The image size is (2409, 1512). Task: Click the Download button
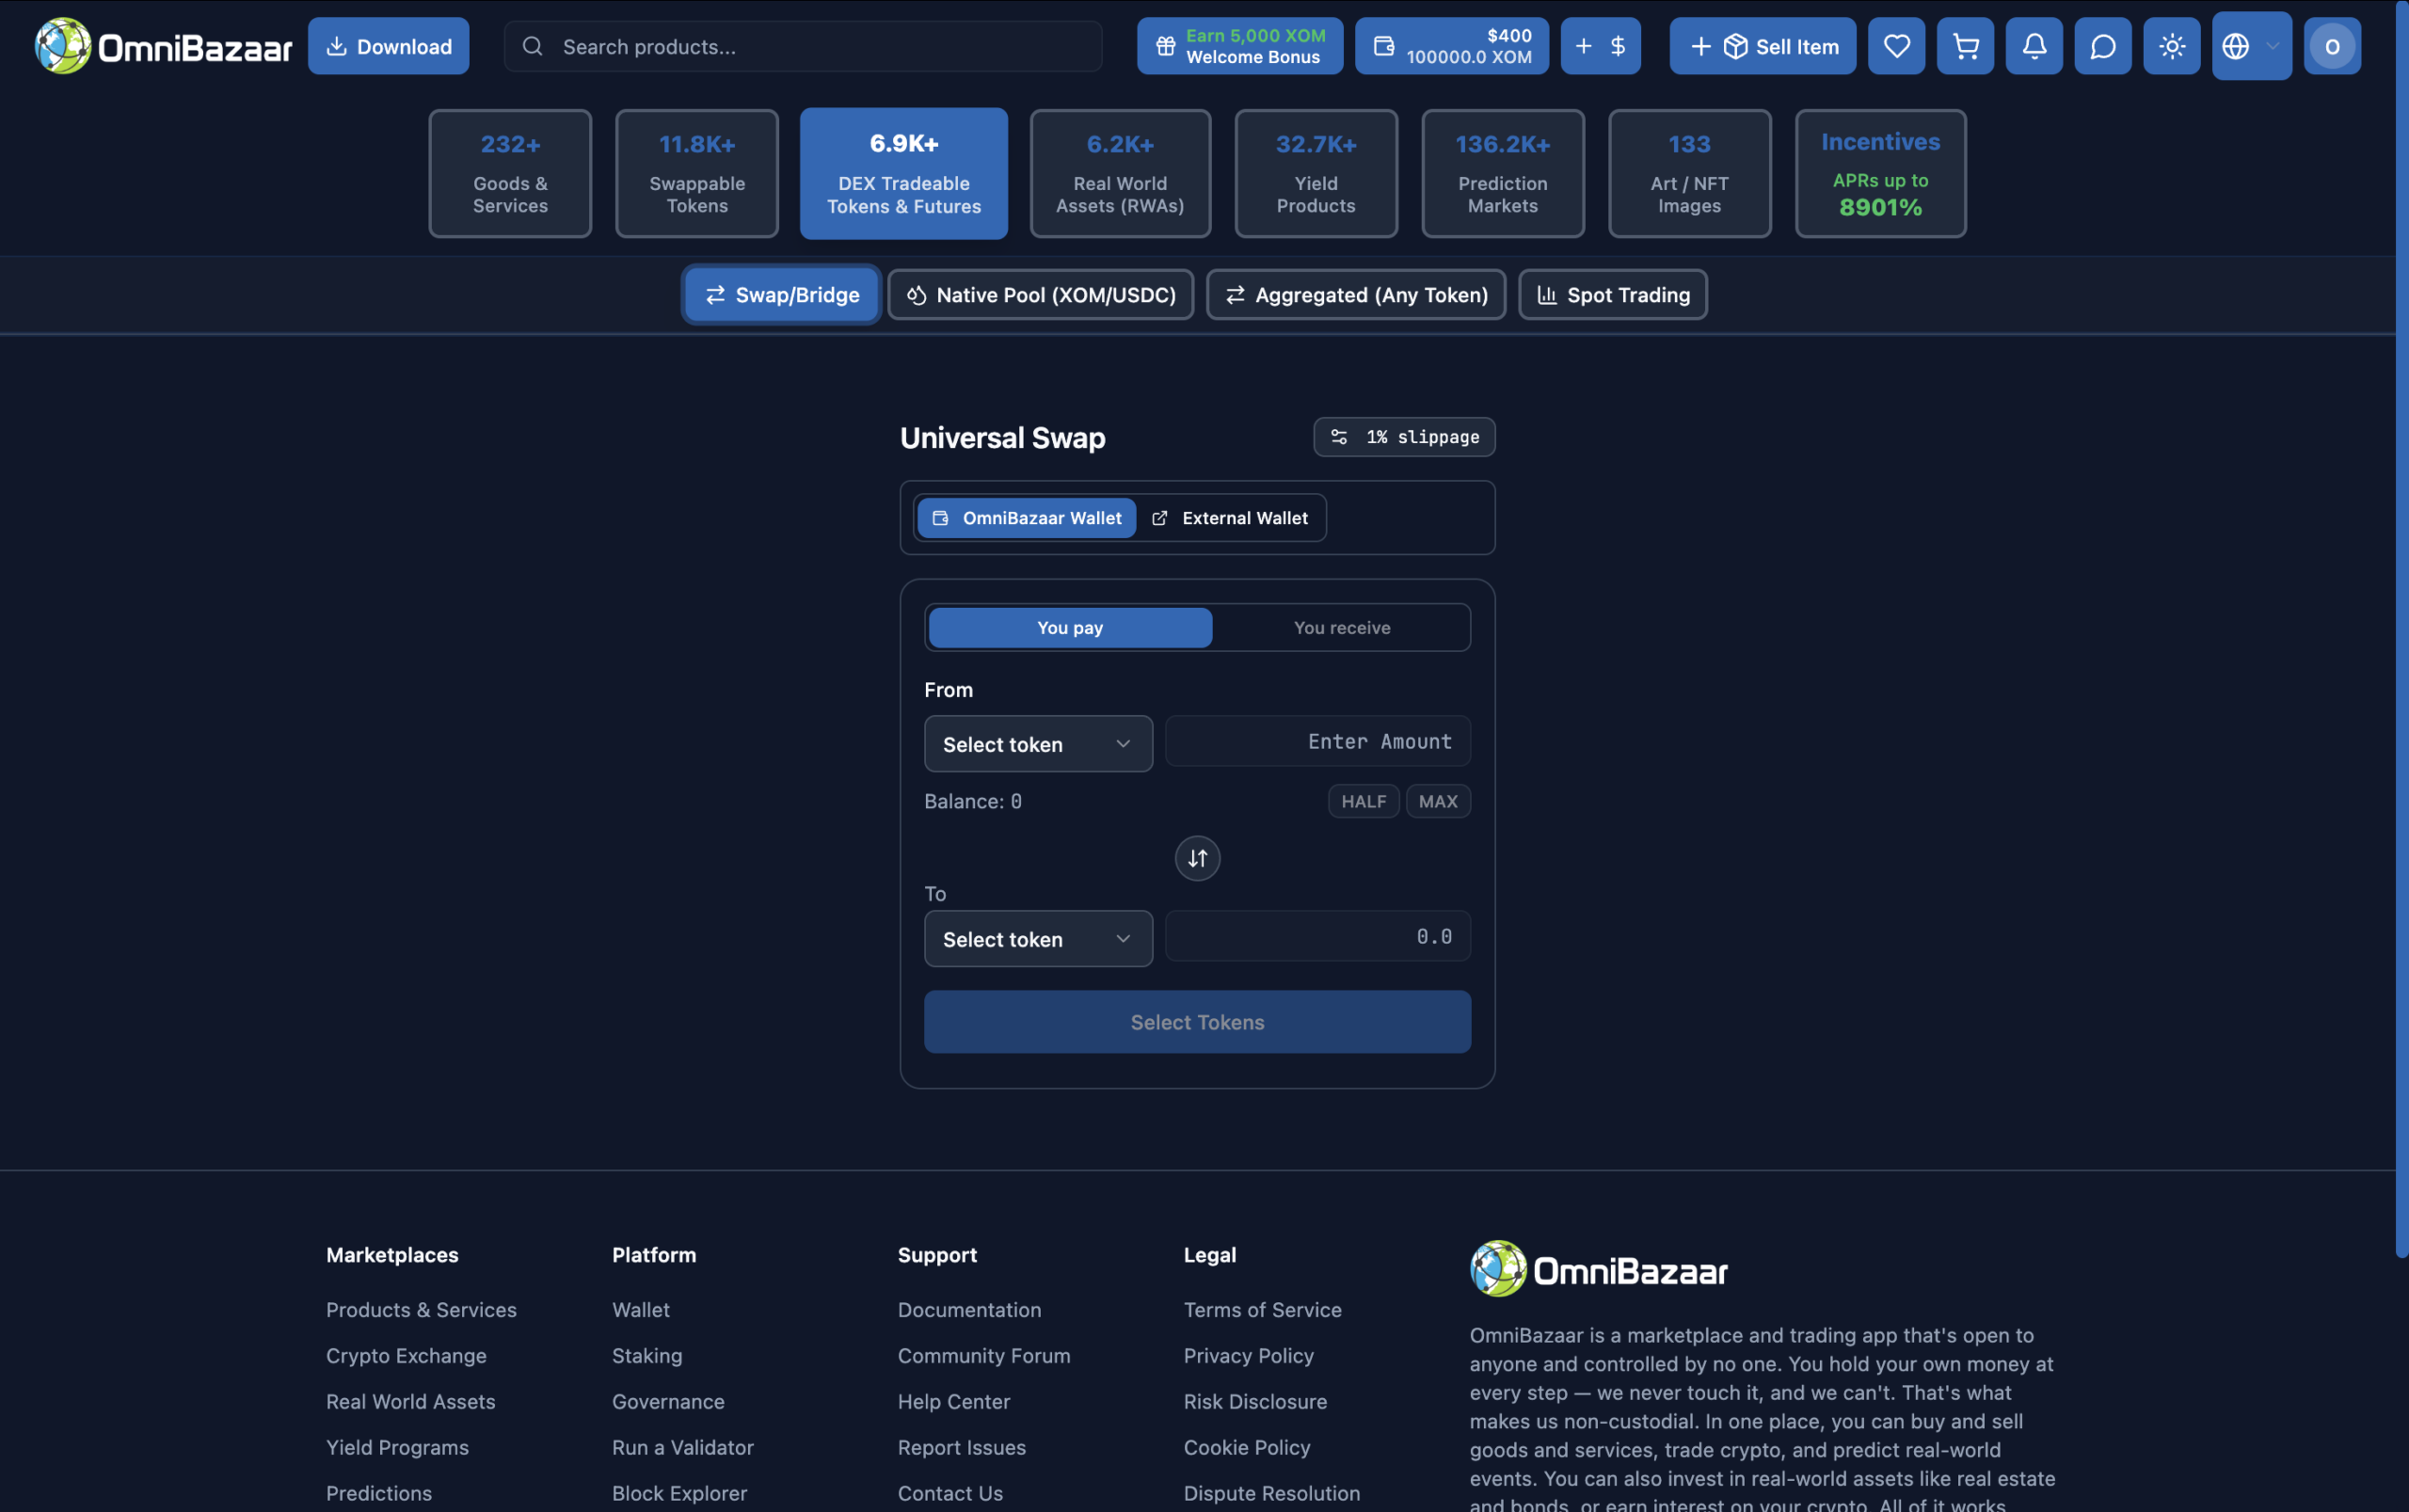click(388, 46)
